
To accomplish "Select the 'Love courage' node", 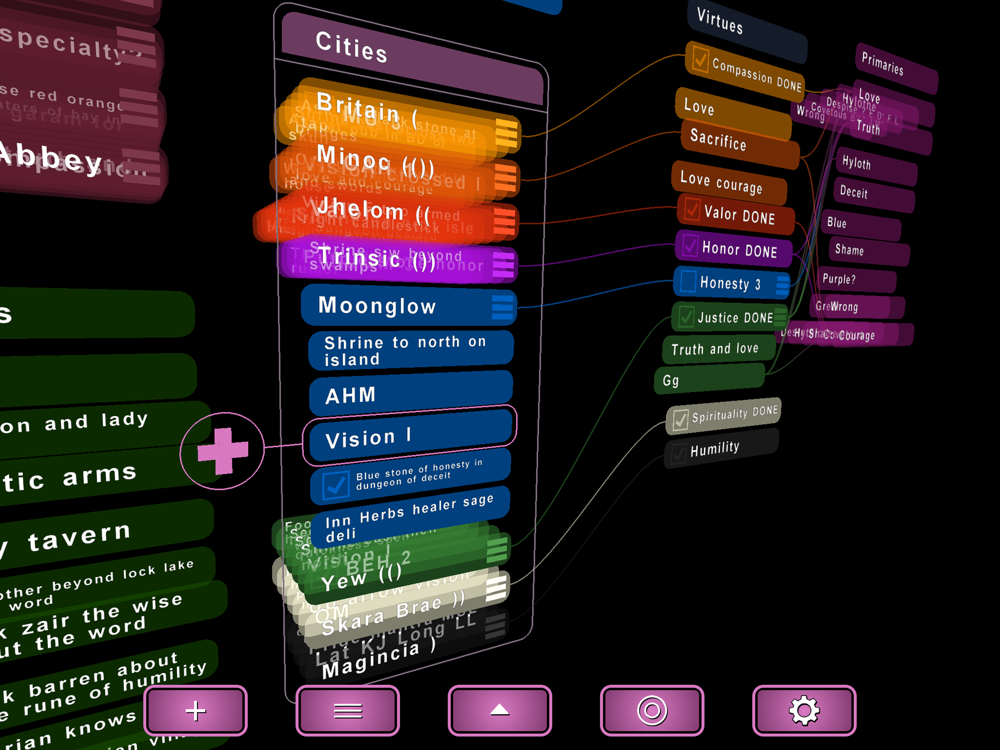I will point(729,183).
